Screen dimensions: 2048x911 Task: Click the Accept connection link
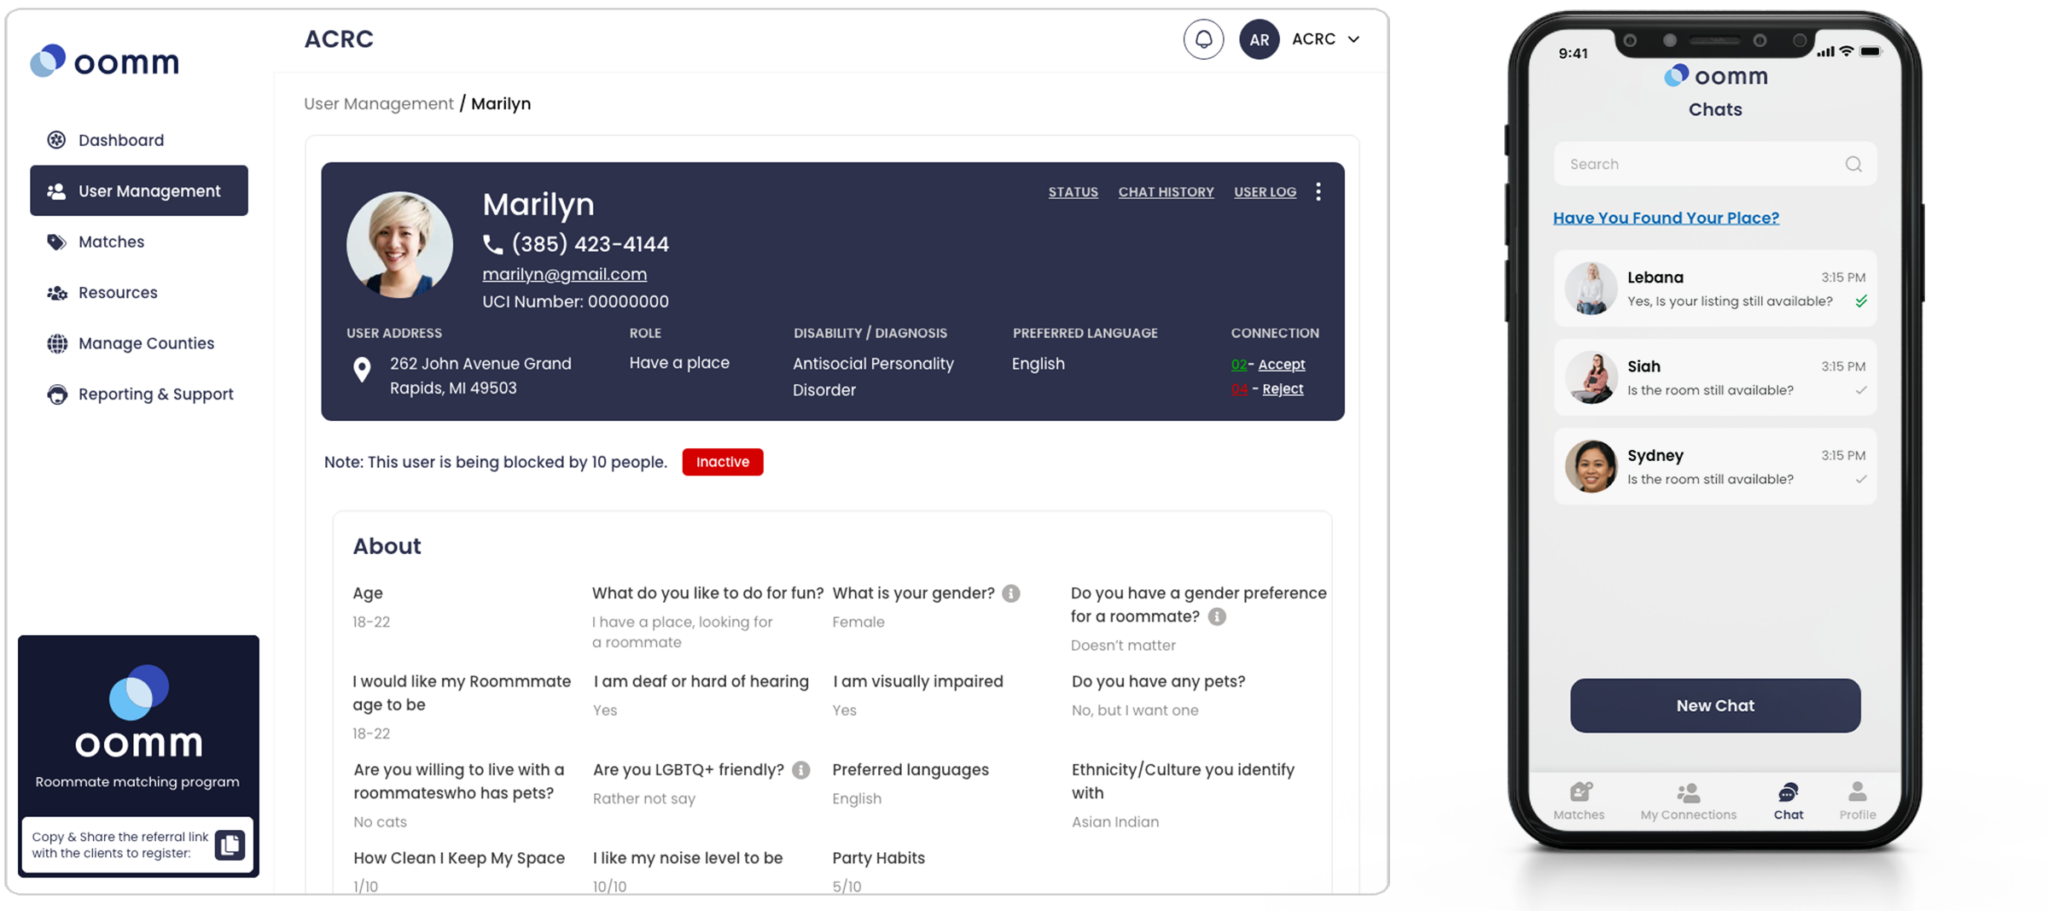pos(1281,365)
